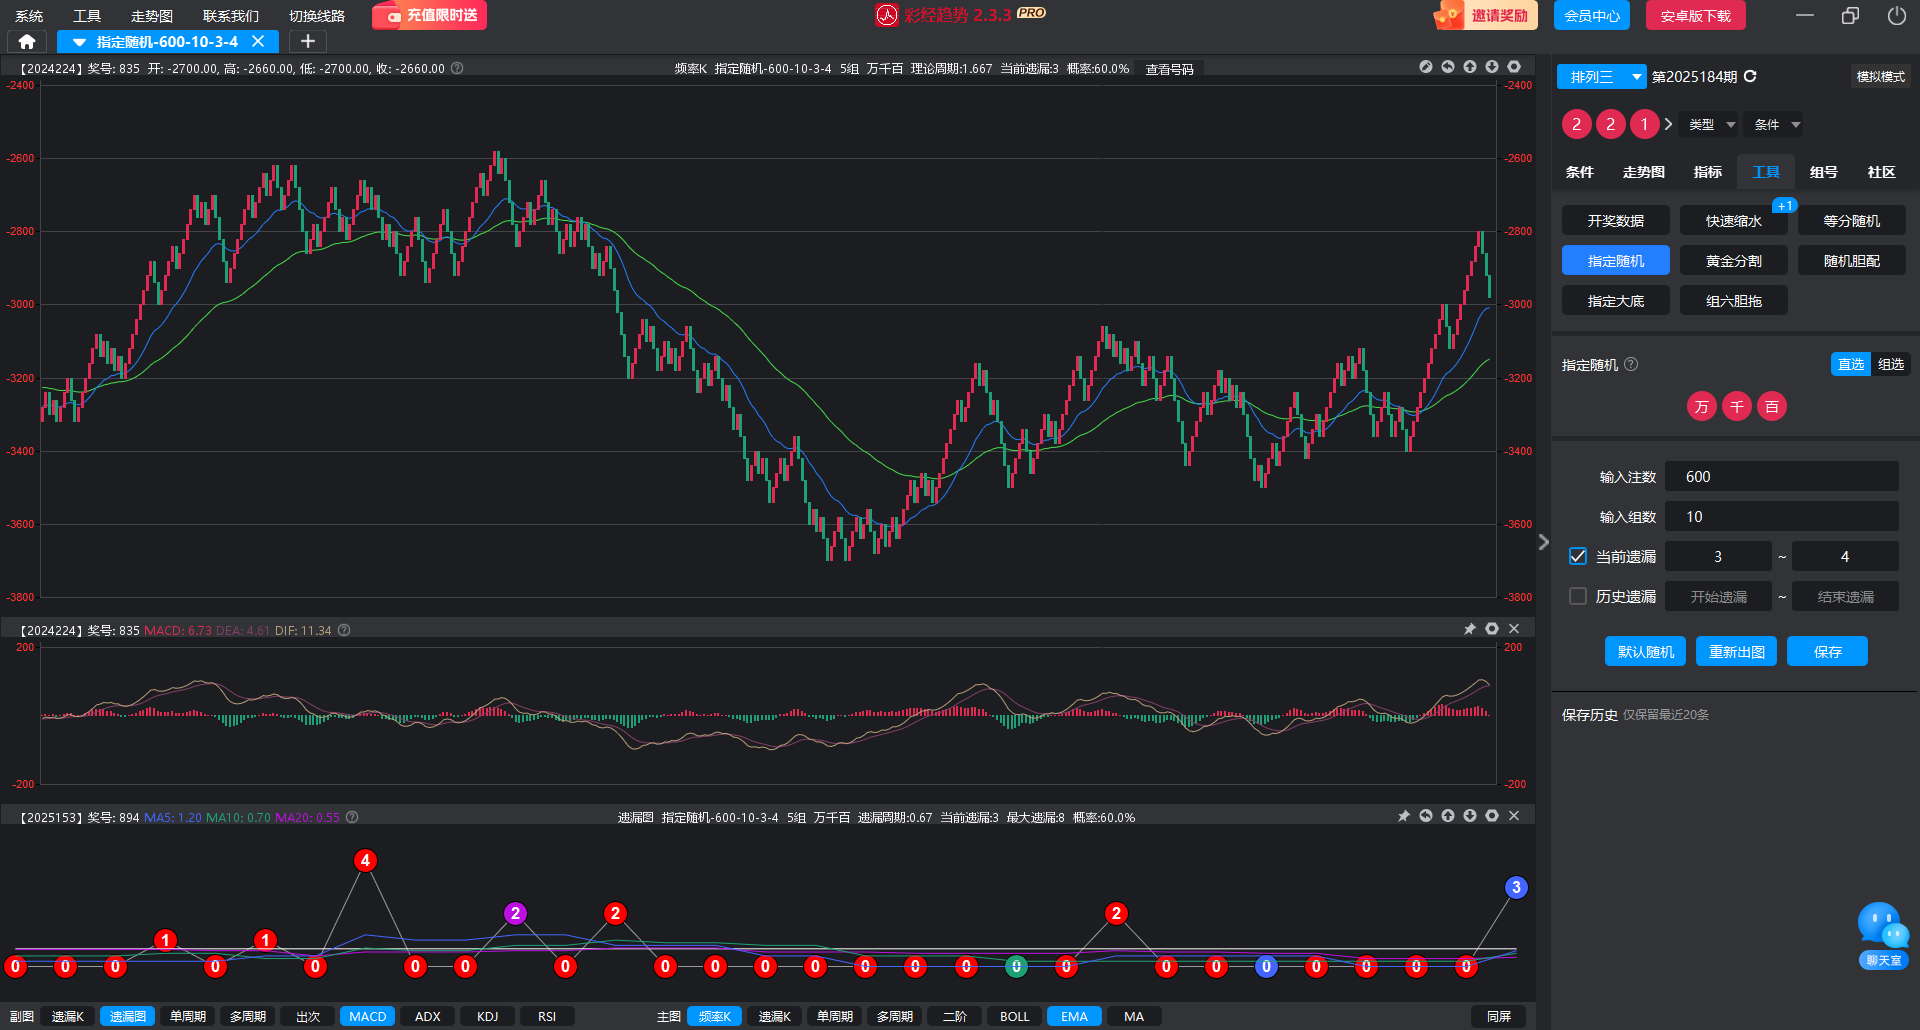Viewport: 1920px width, 1030px height.
Task: Toggle 模拟模式 button
Action: [1880, 77]
